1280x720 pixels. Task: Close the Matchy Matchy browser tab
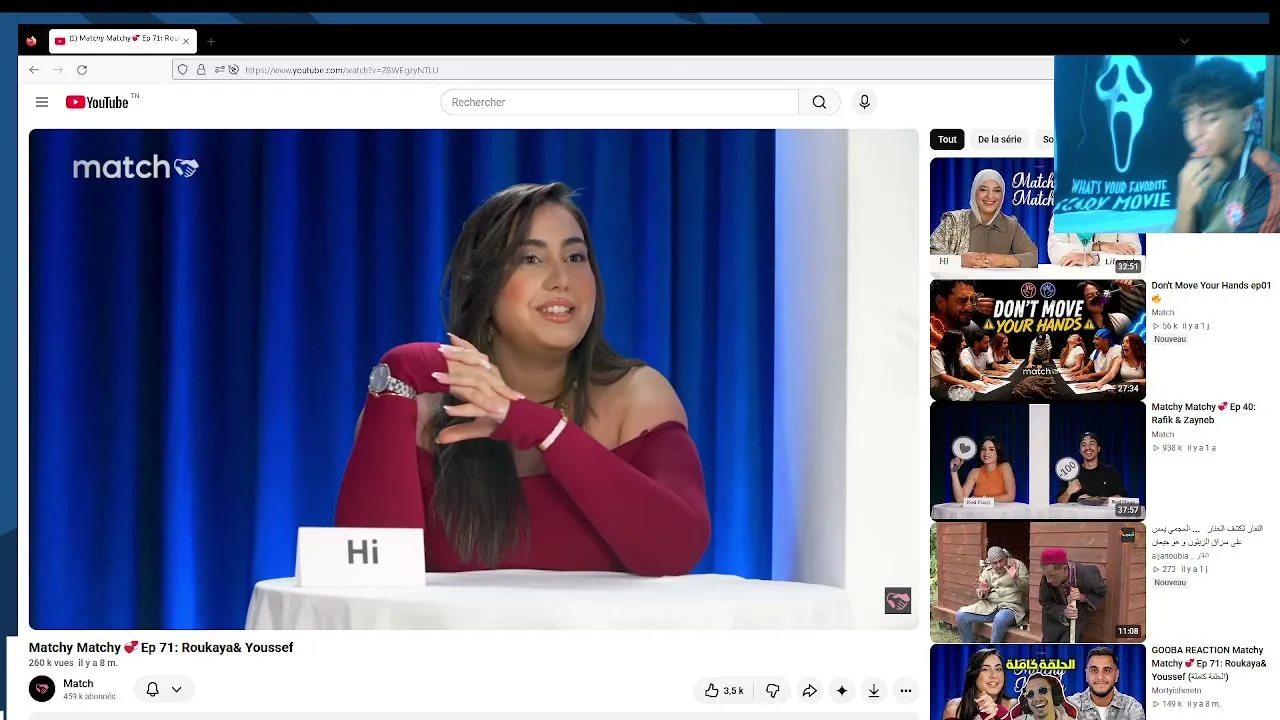[x=185, y=41]
